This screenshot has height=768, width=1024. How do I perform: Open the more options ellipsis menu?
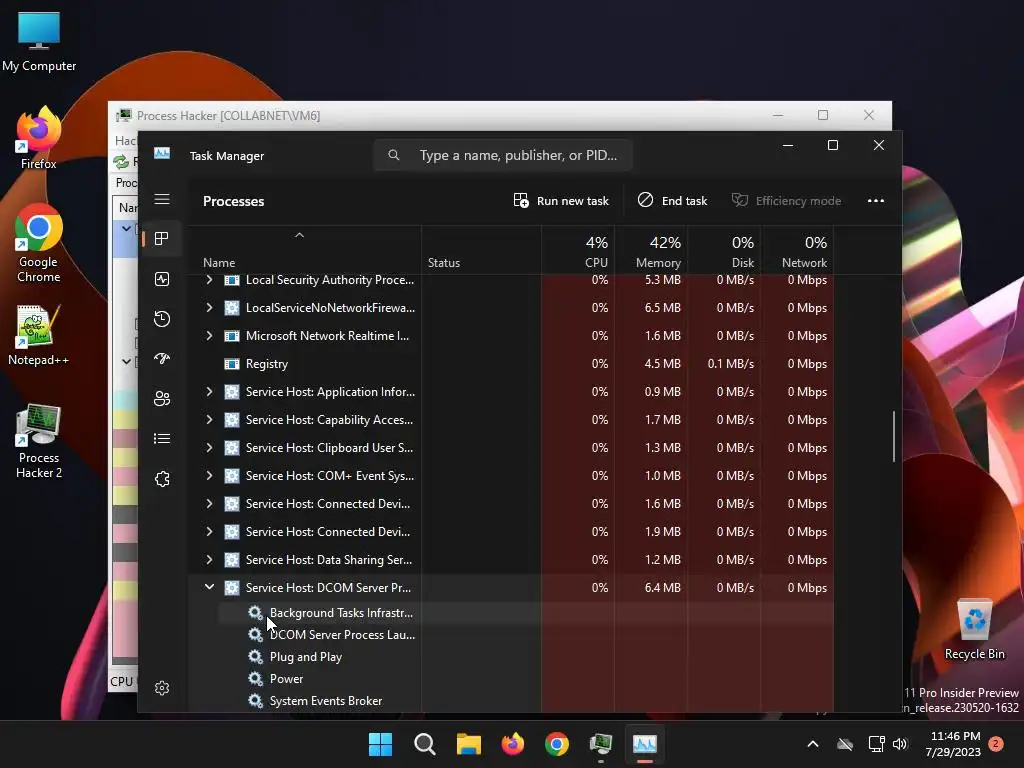click(x=876, y=200)
